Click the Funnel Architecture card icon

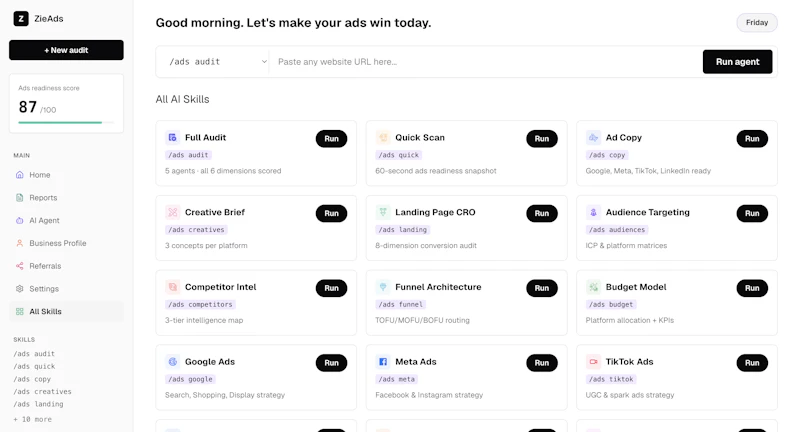click(383, 287)
